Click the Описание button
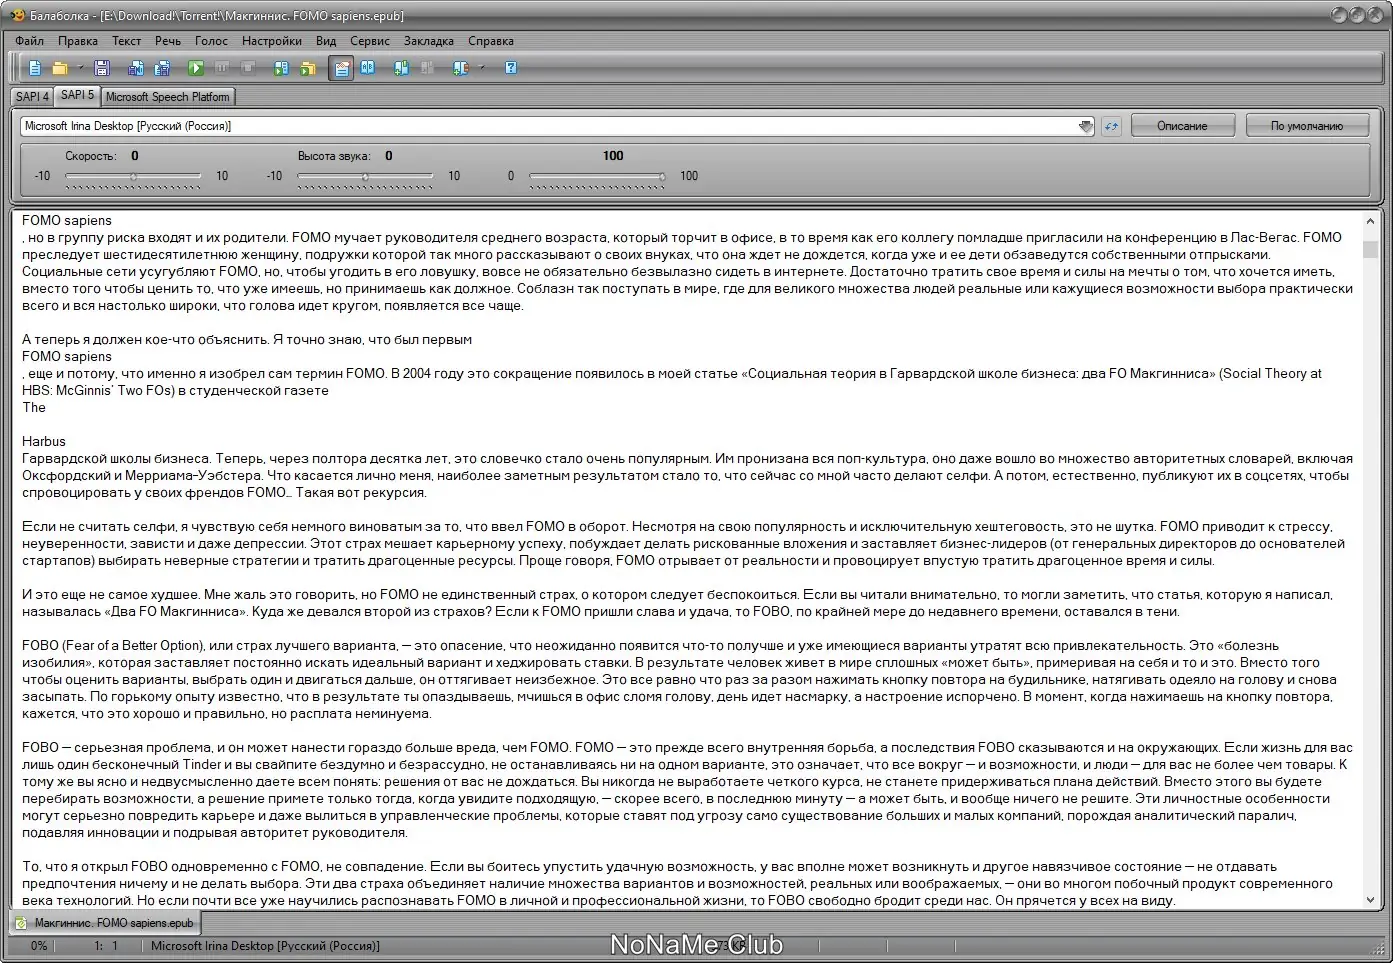This screenshot has height=963, width=1393. coord(1182,126)
